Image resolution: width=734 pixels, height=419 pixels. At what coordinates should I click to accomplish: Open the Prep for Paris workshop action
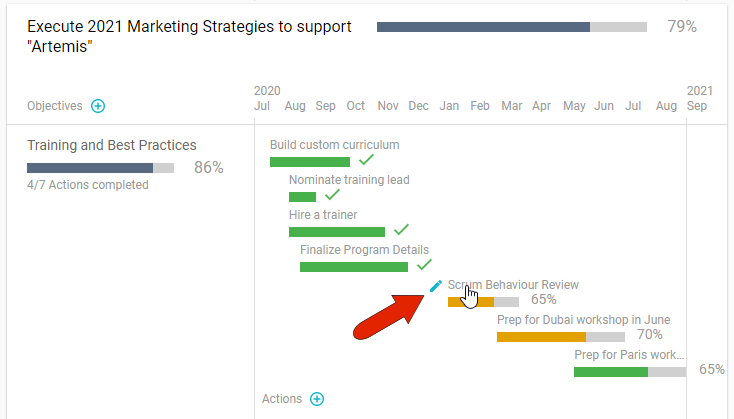point(629,355)
